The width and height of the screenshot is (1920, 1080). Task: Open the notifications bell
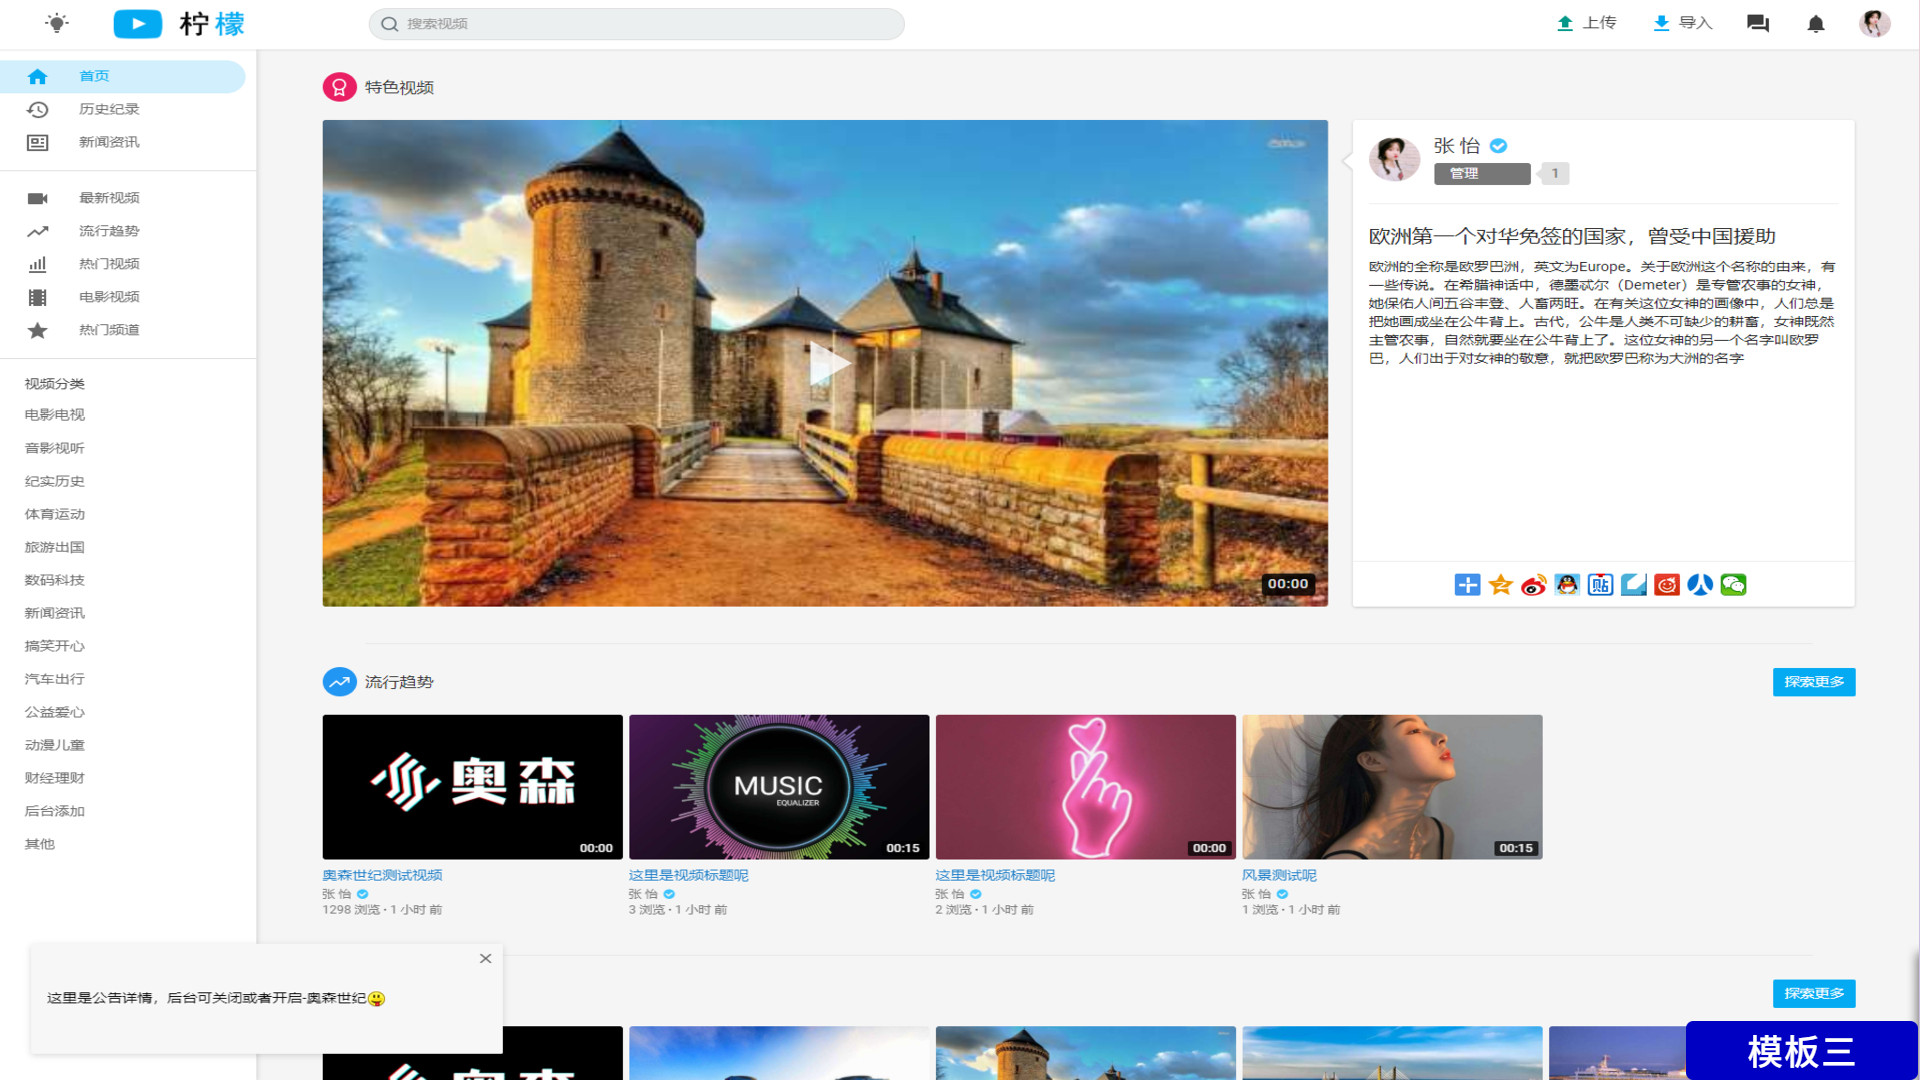click(x=1816, y=24)
